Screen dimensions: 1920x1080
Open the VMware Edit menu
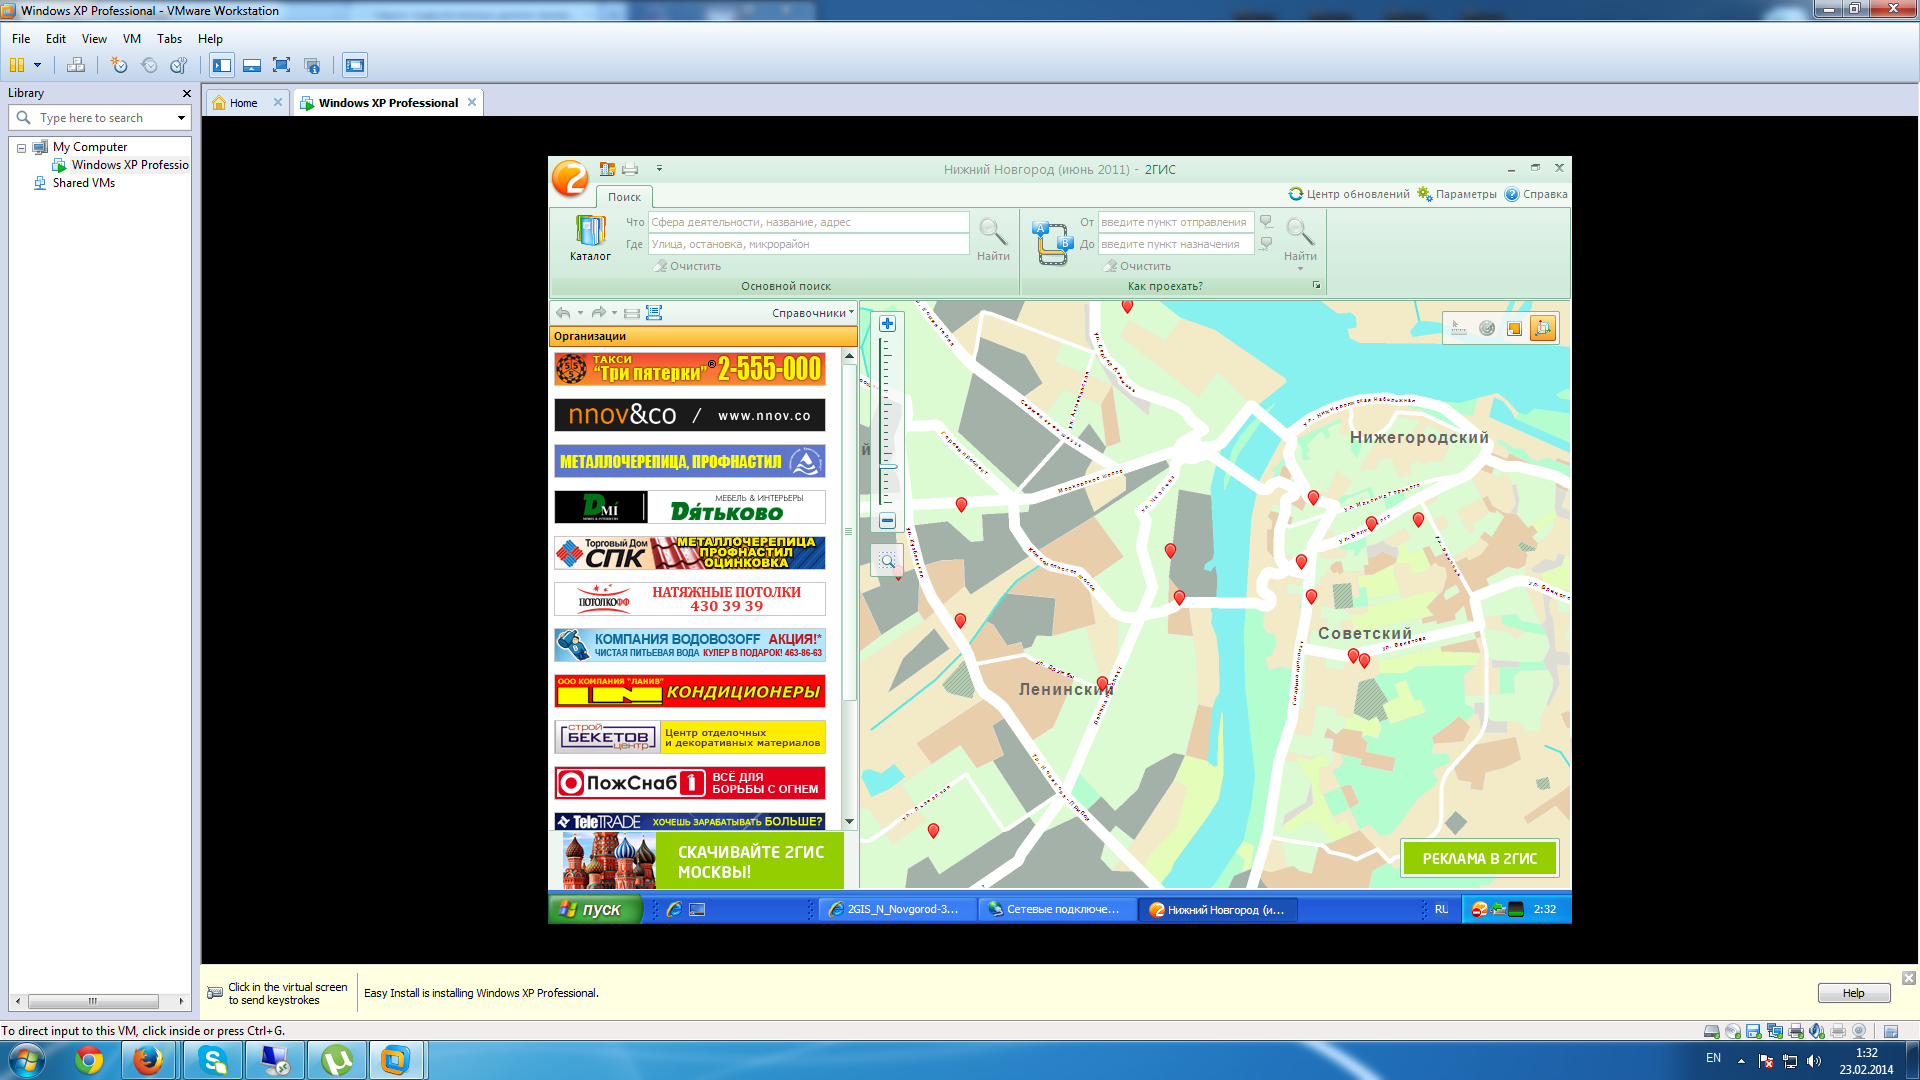pos(56,39)
